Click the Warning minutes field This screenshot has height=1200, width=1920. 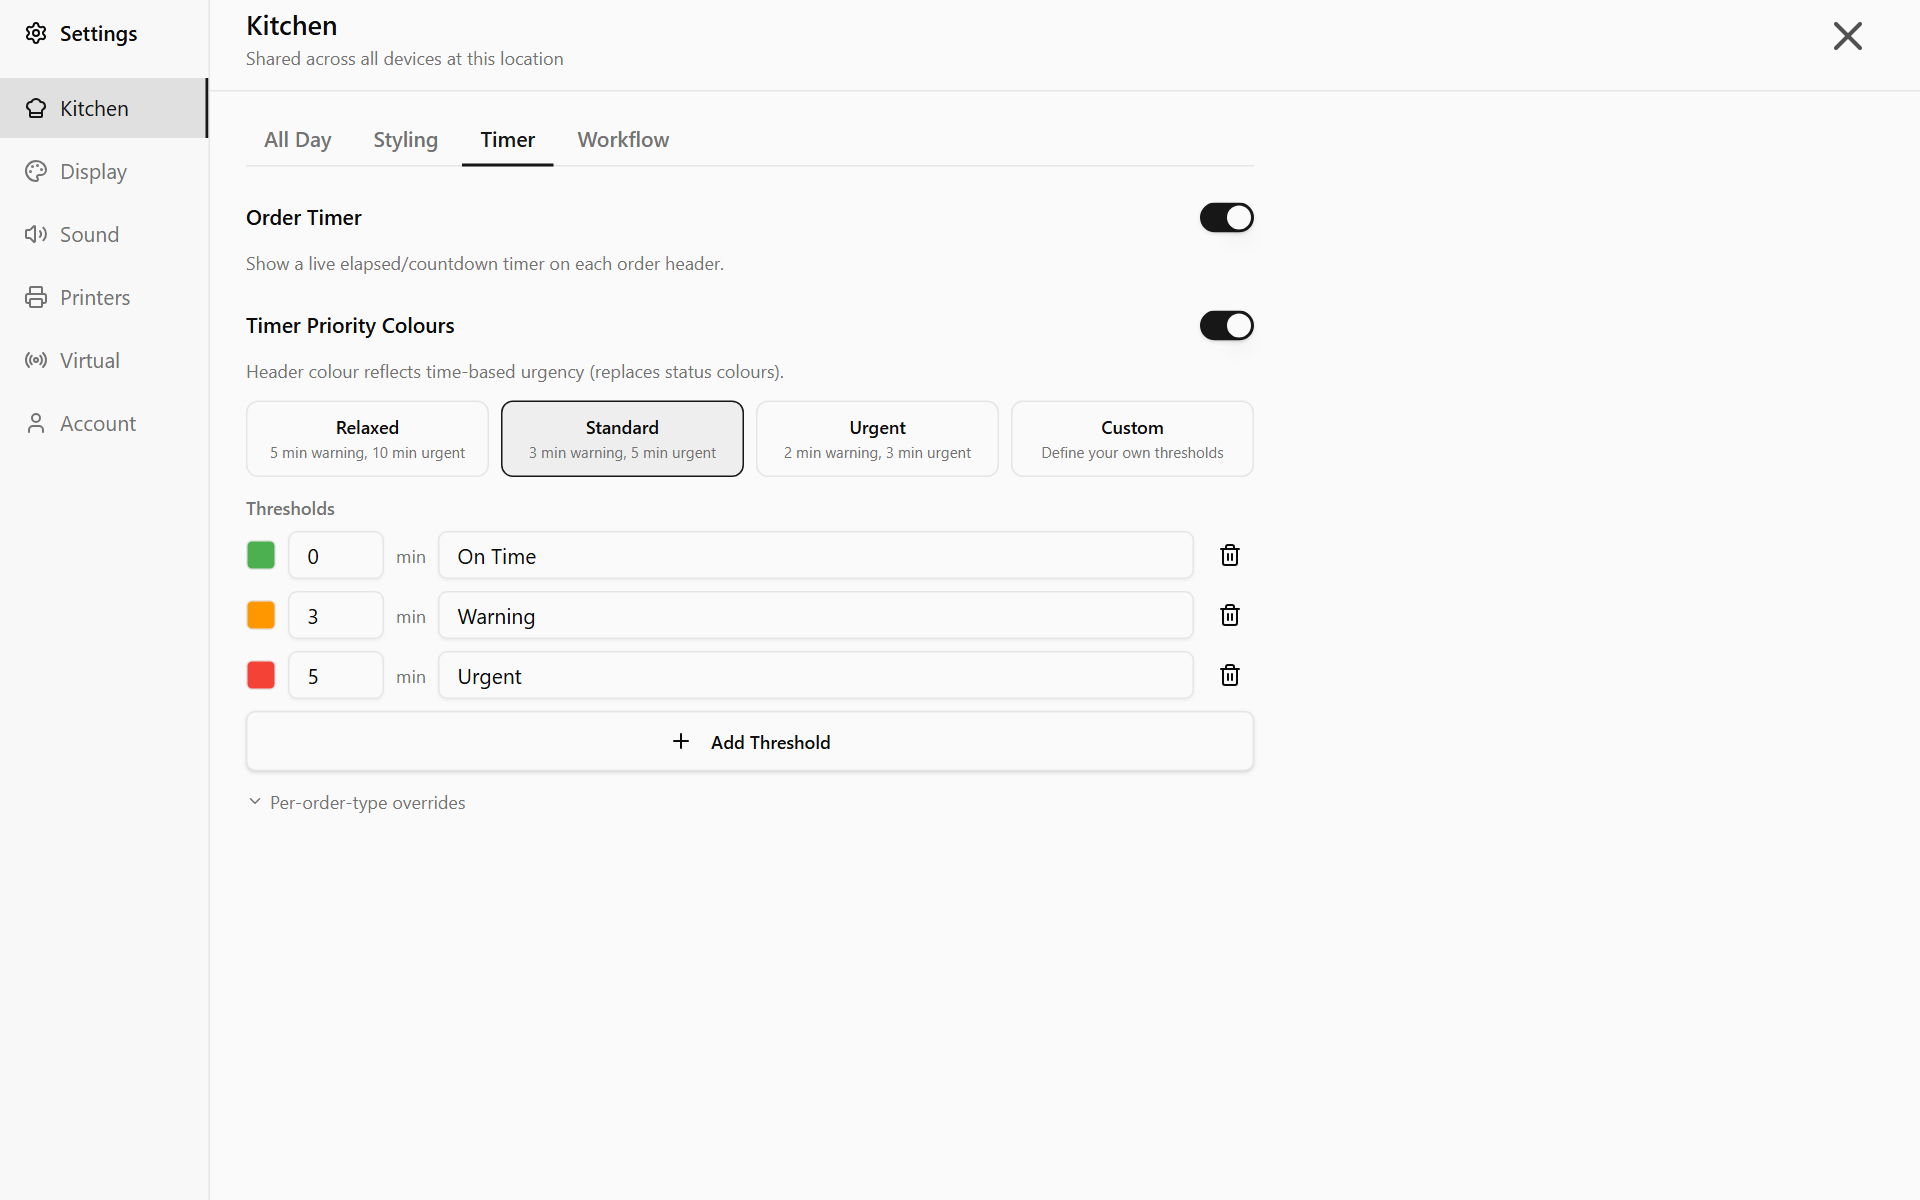point(336,616)
